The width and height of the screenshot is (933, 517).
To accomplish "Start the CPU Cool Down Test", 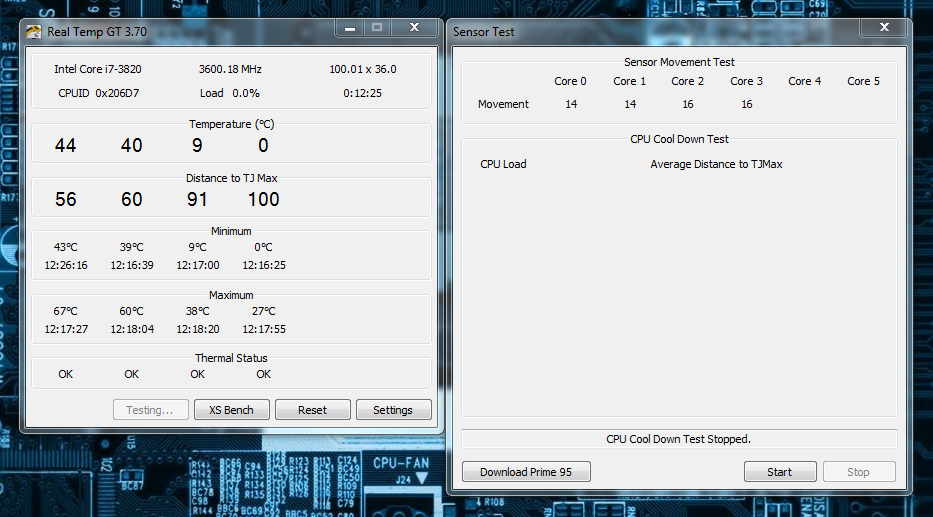I will (779, 472).
